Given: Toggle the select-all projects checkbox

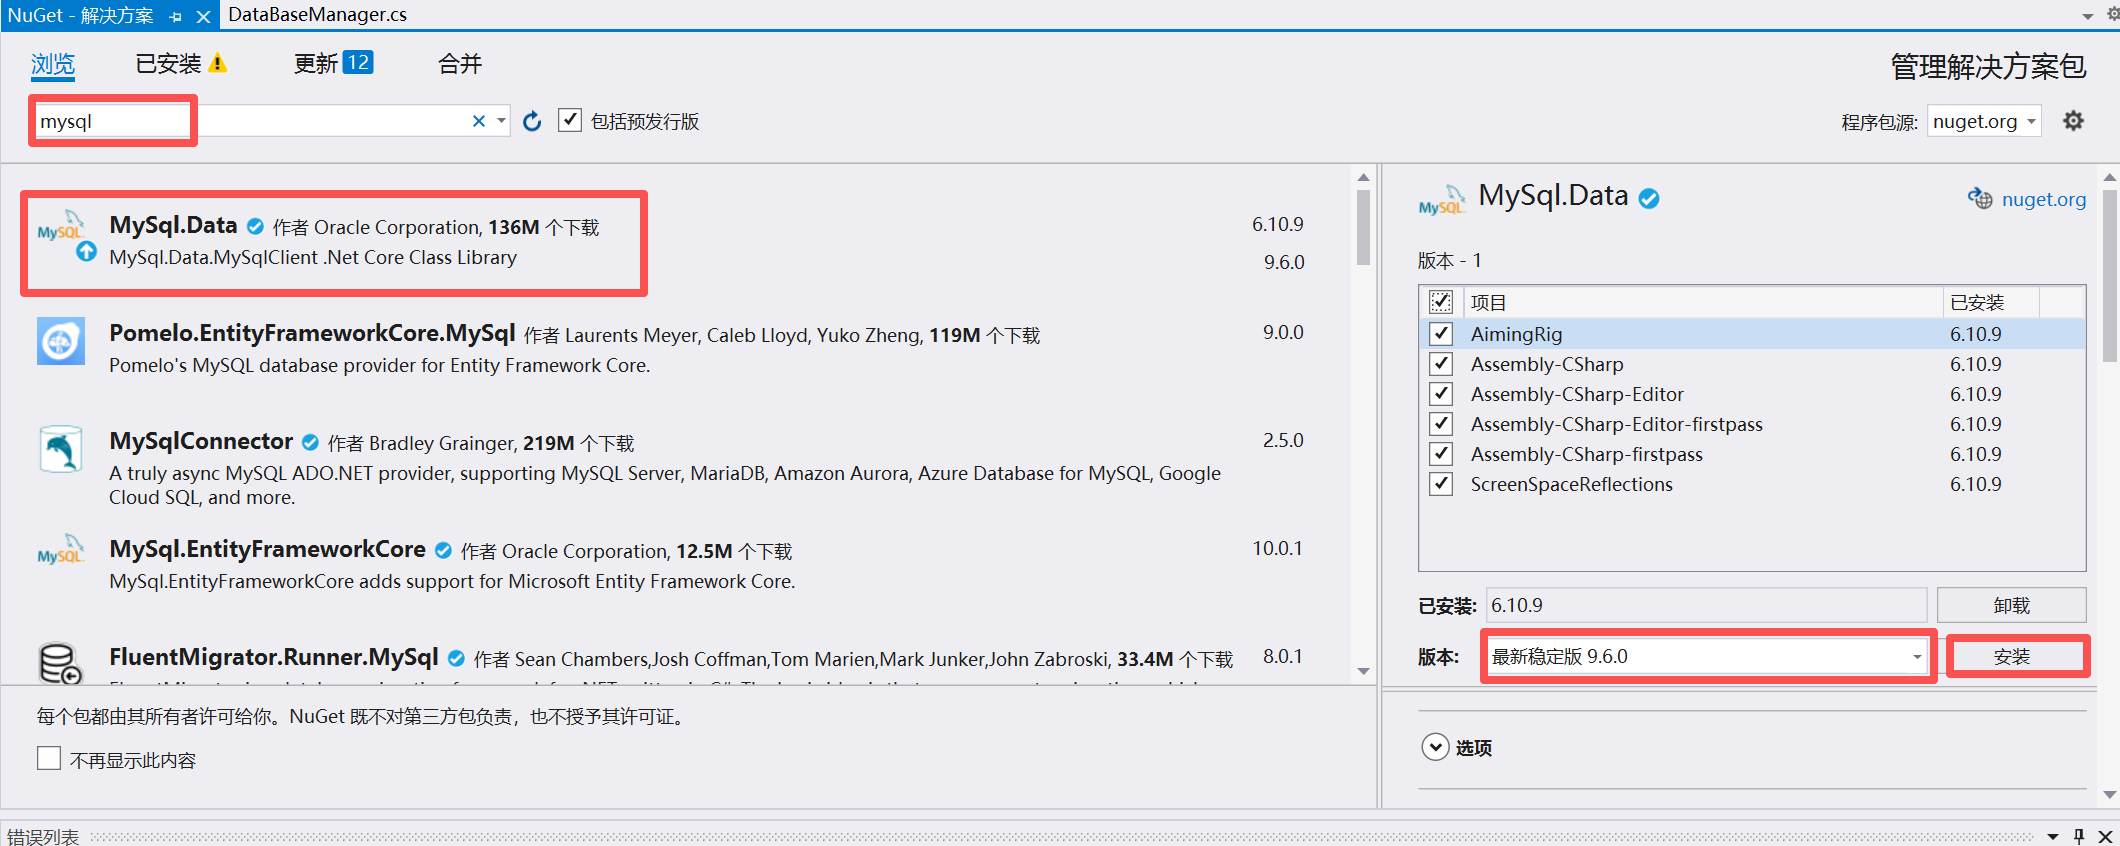Looking at the screenshot, I should click(x=1441, y=302).
